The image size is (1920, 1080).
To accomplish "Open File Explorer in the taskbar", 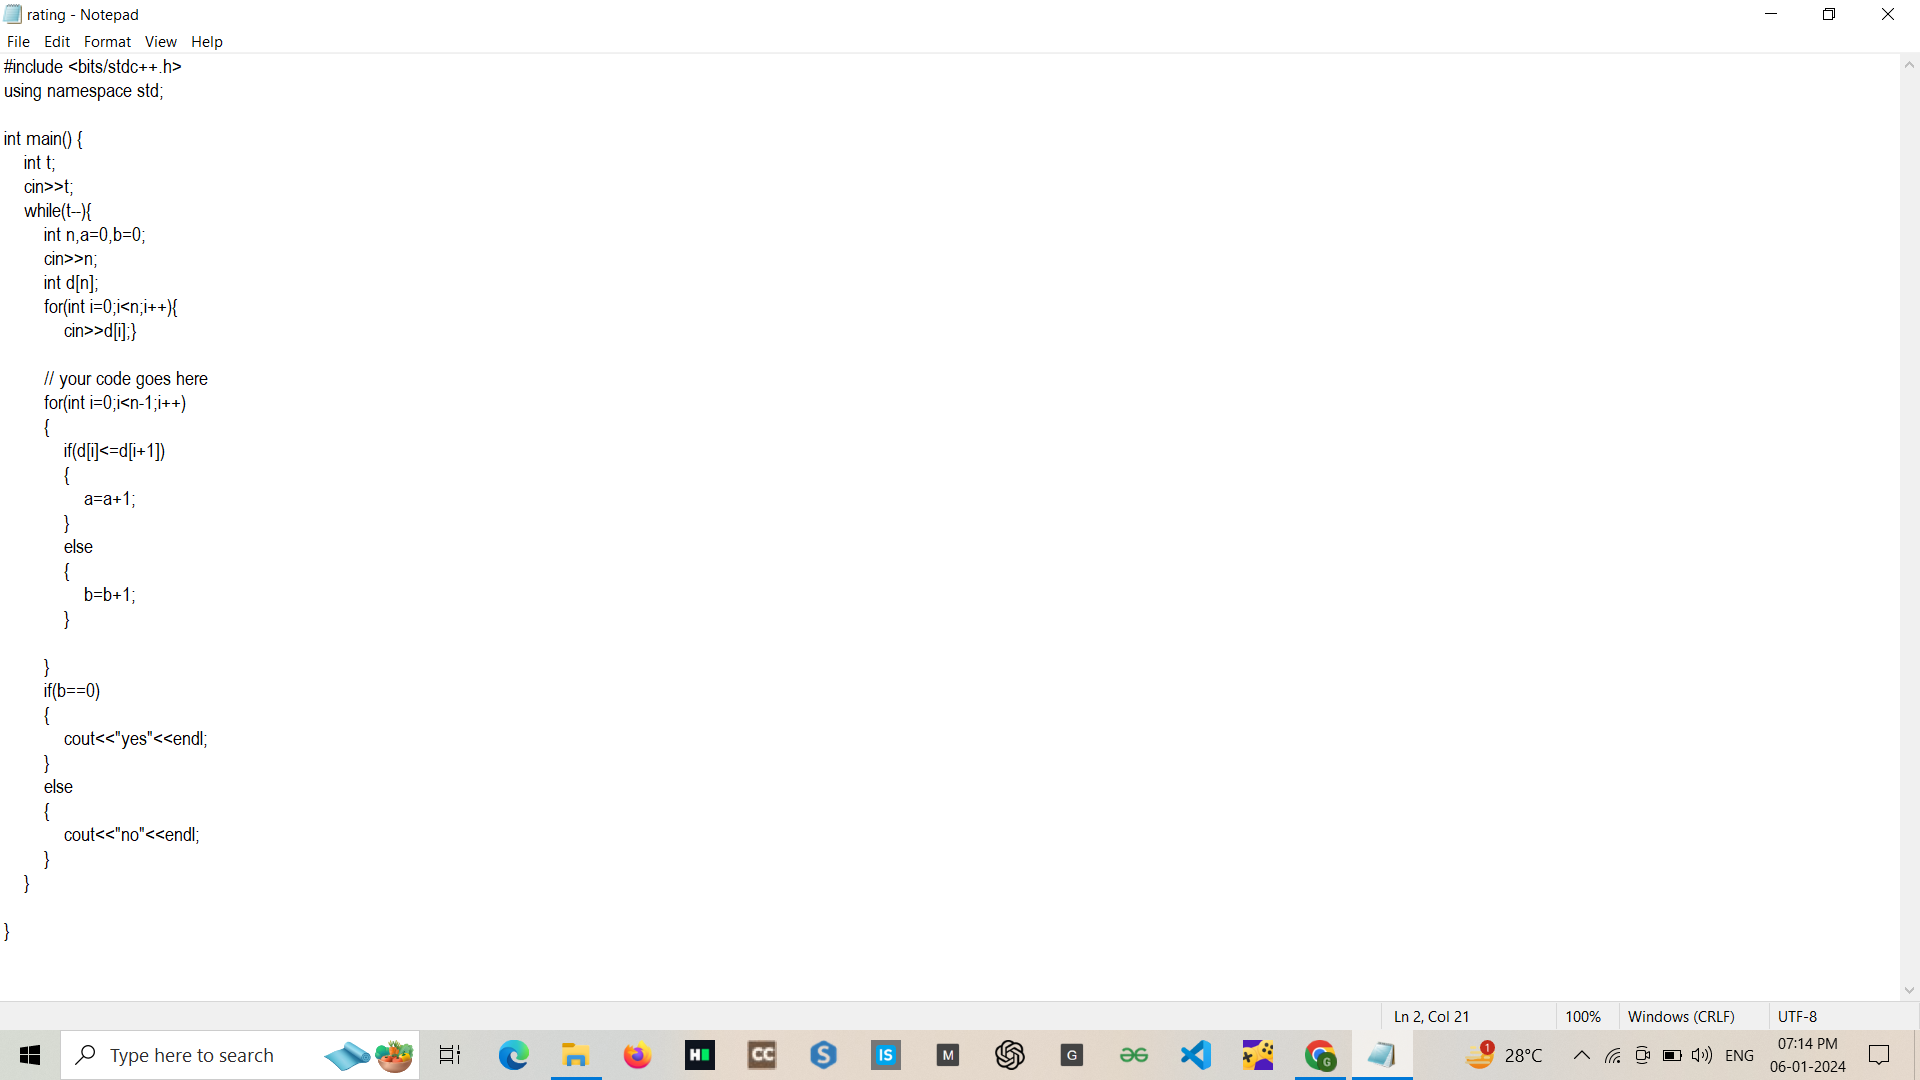I will [x=575, y=1055].
